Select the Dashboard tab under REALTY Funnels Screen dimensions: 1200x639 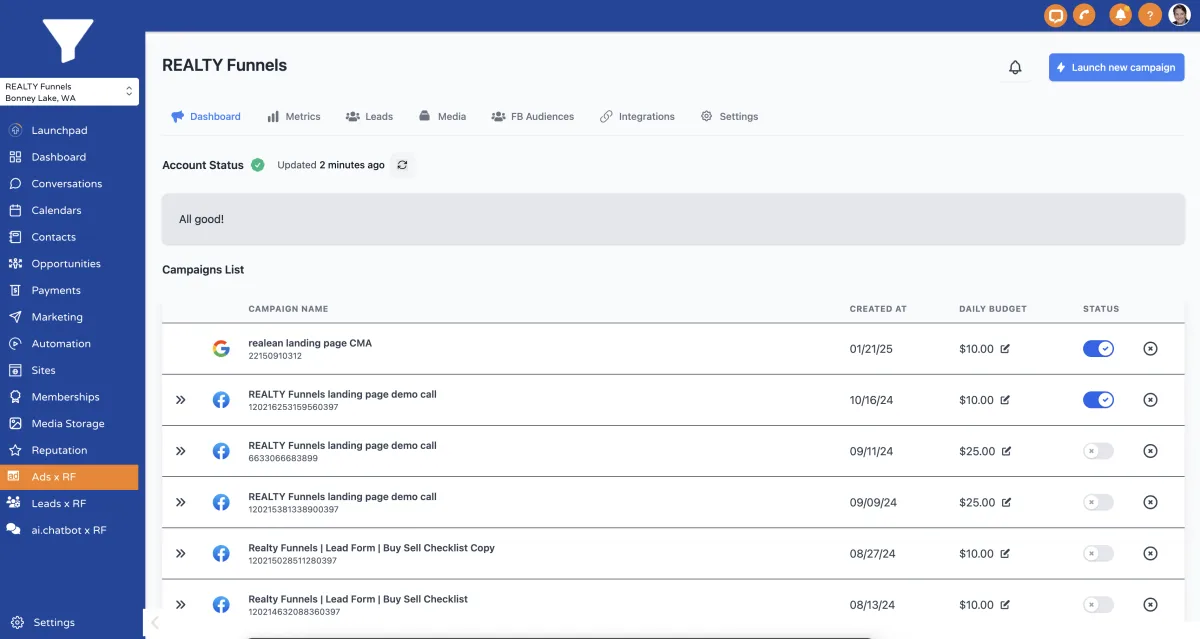pyautogui.click(x=206, y=116)
